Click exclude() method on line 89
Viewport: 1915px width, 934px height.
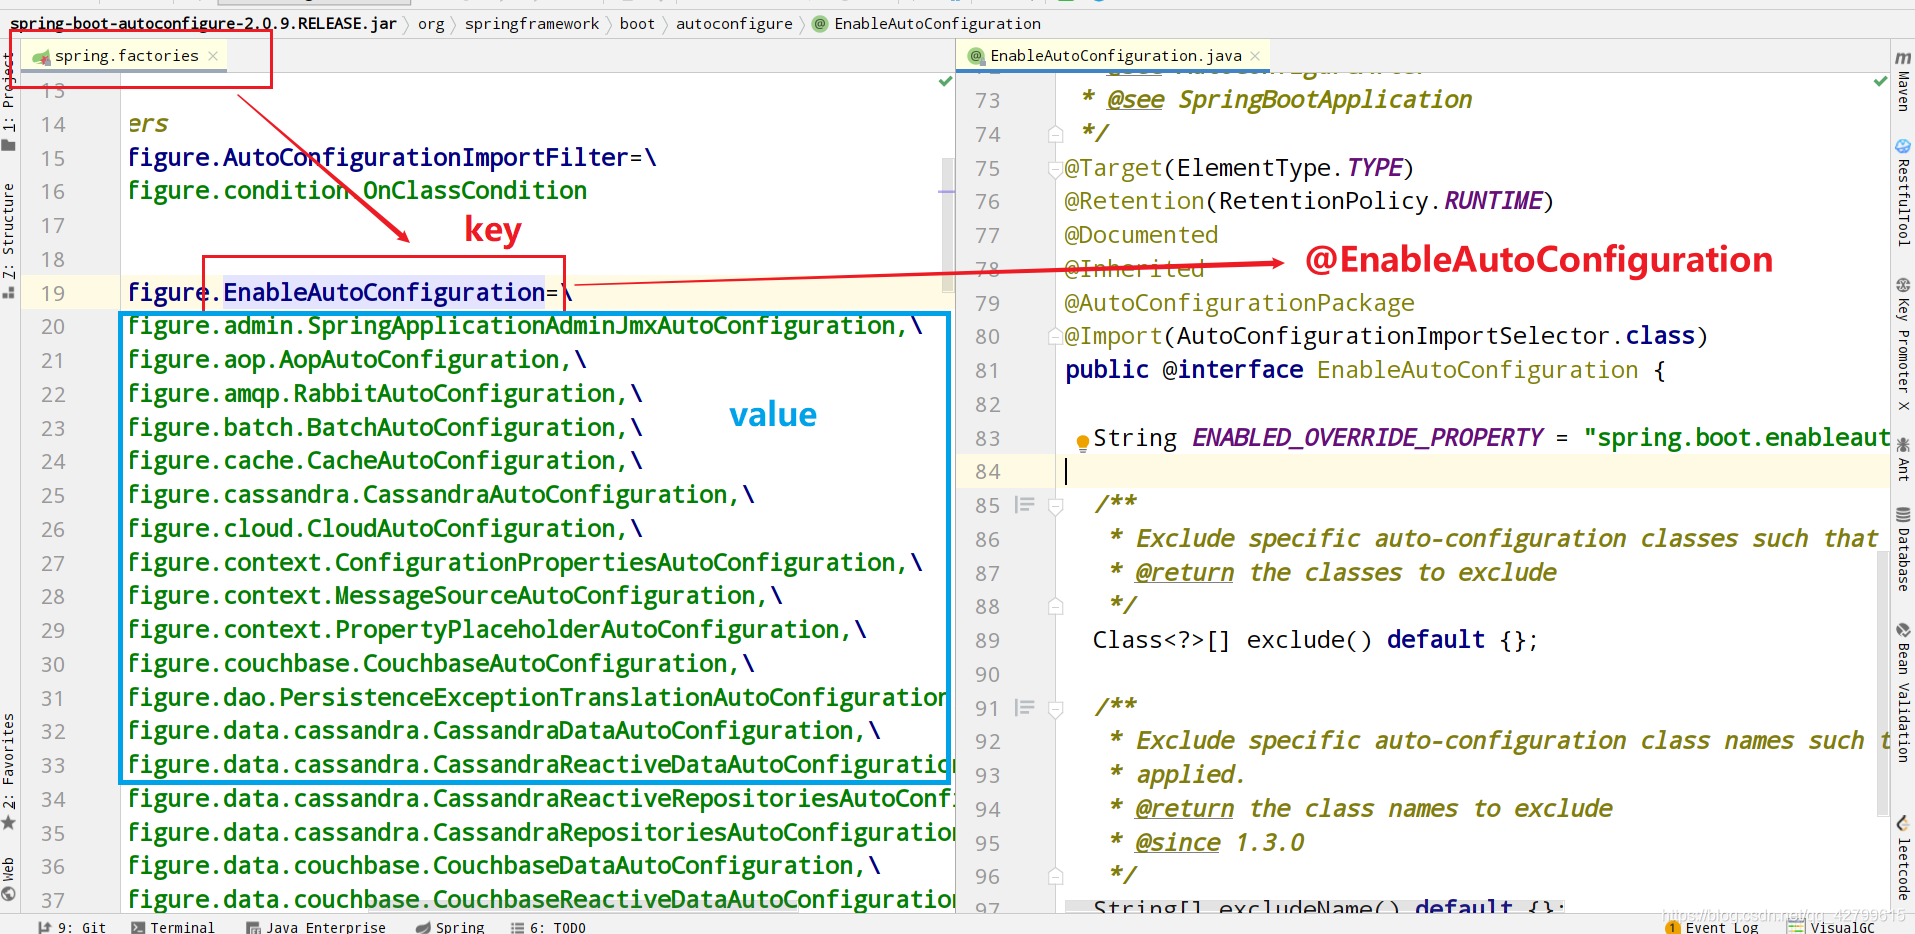(x=1309, y=640)
